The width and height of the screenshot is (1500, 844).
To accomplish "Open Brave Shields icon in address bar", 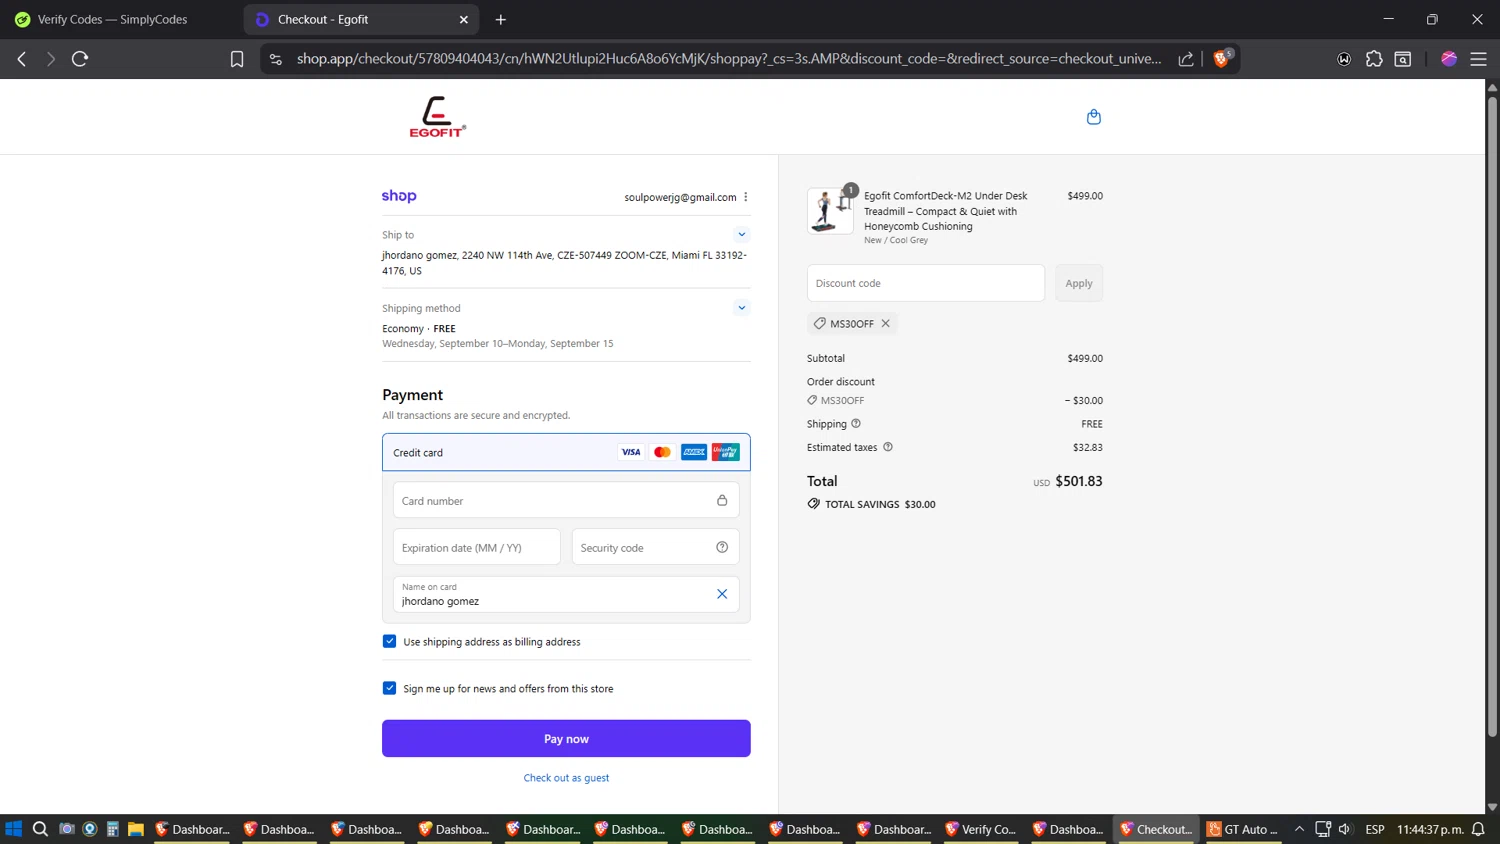I will 1222,58.
